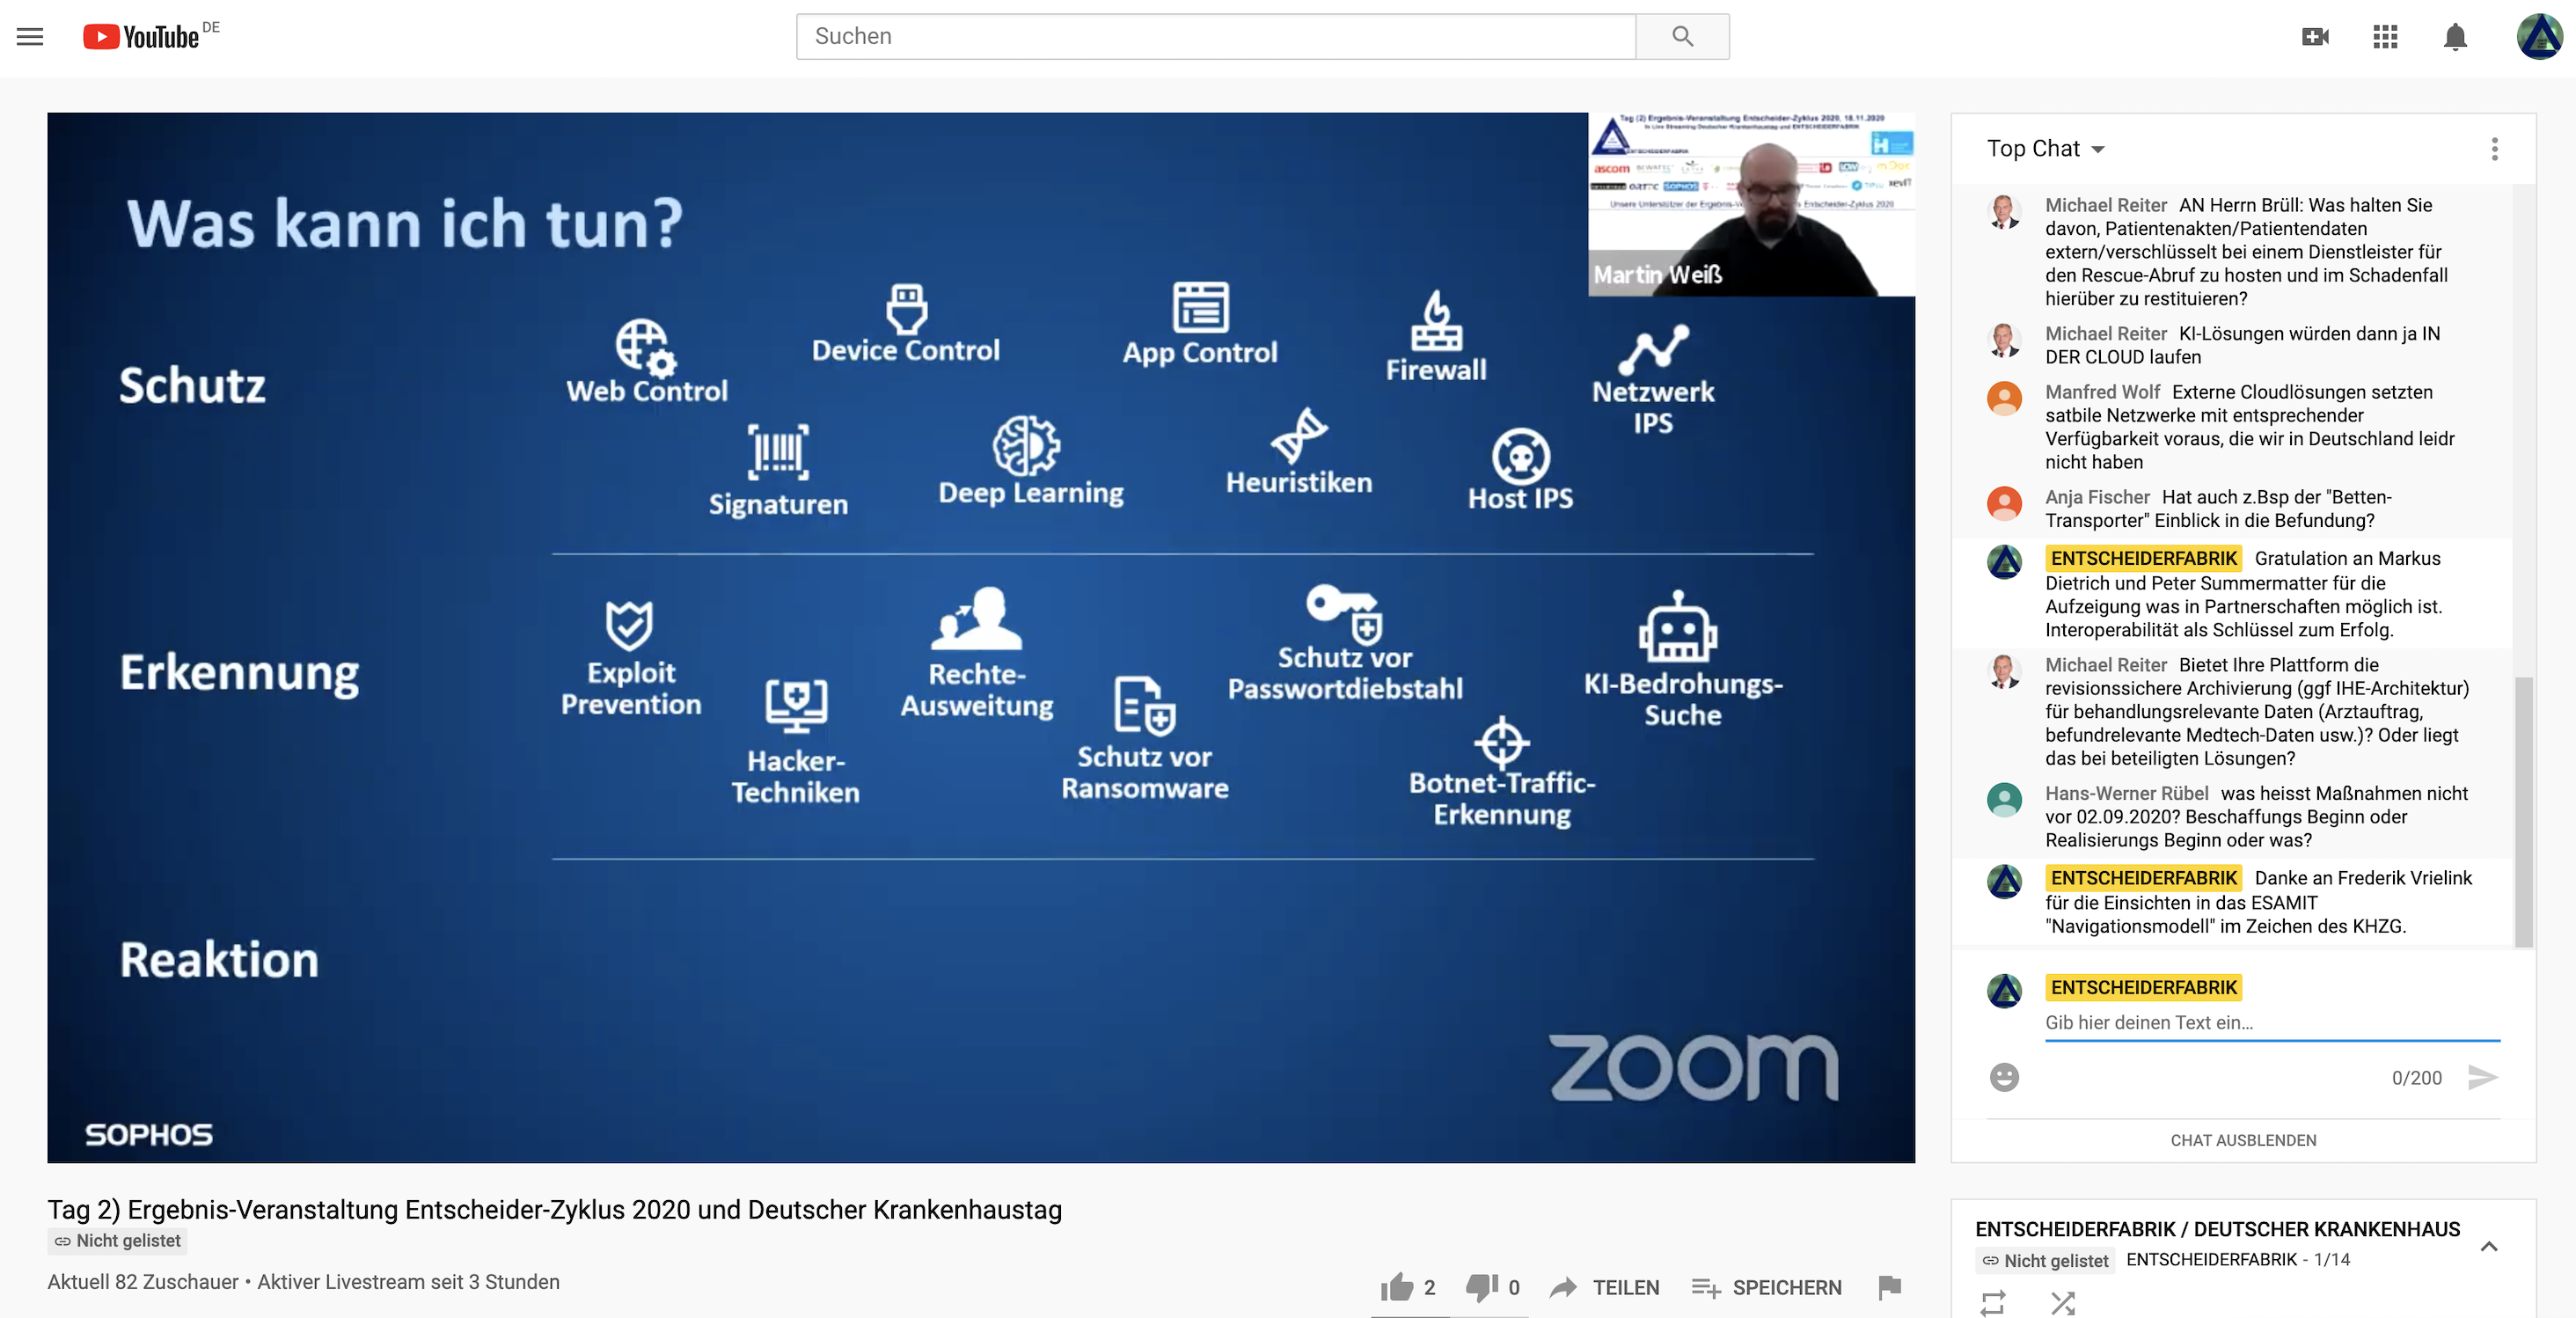Click Hans-Werner Rübel's chat avatar
This screenshot has height=1318, width=2576.
pyautogui.click(x=2004, y=799)
